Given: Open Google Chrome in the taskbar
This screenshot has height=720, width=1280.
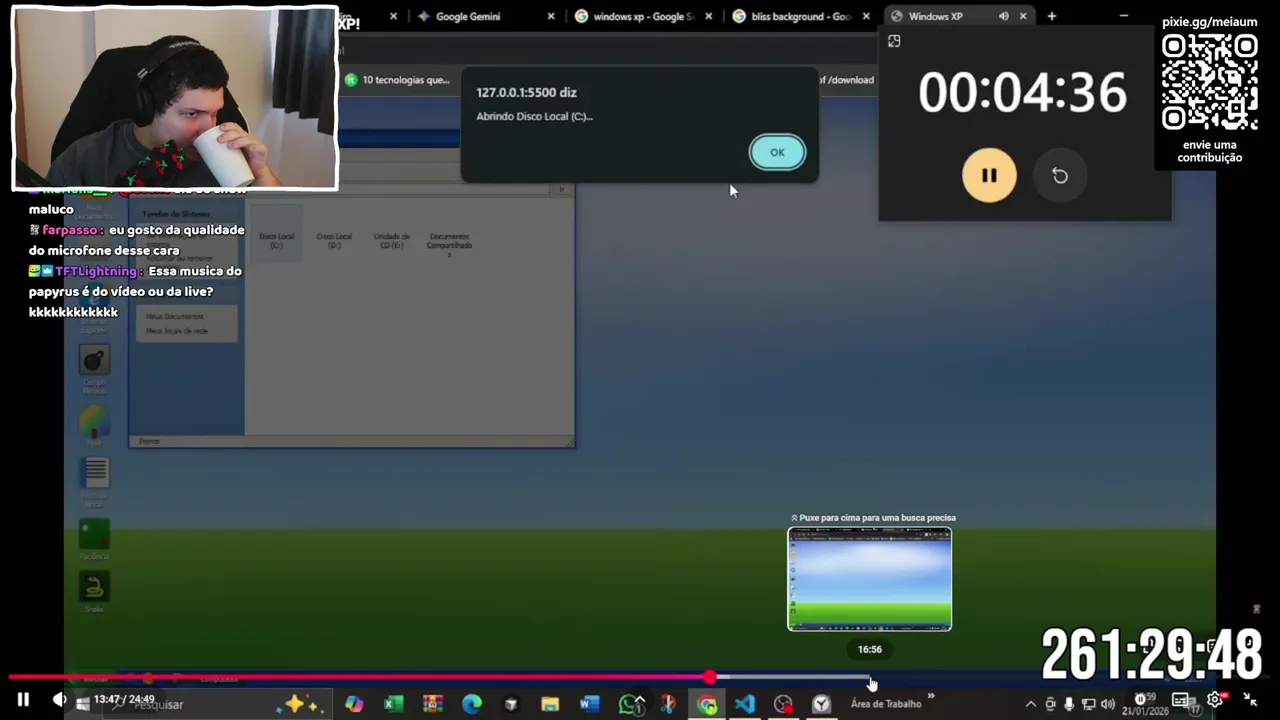Looking at the screenshot, I should 707,704.
